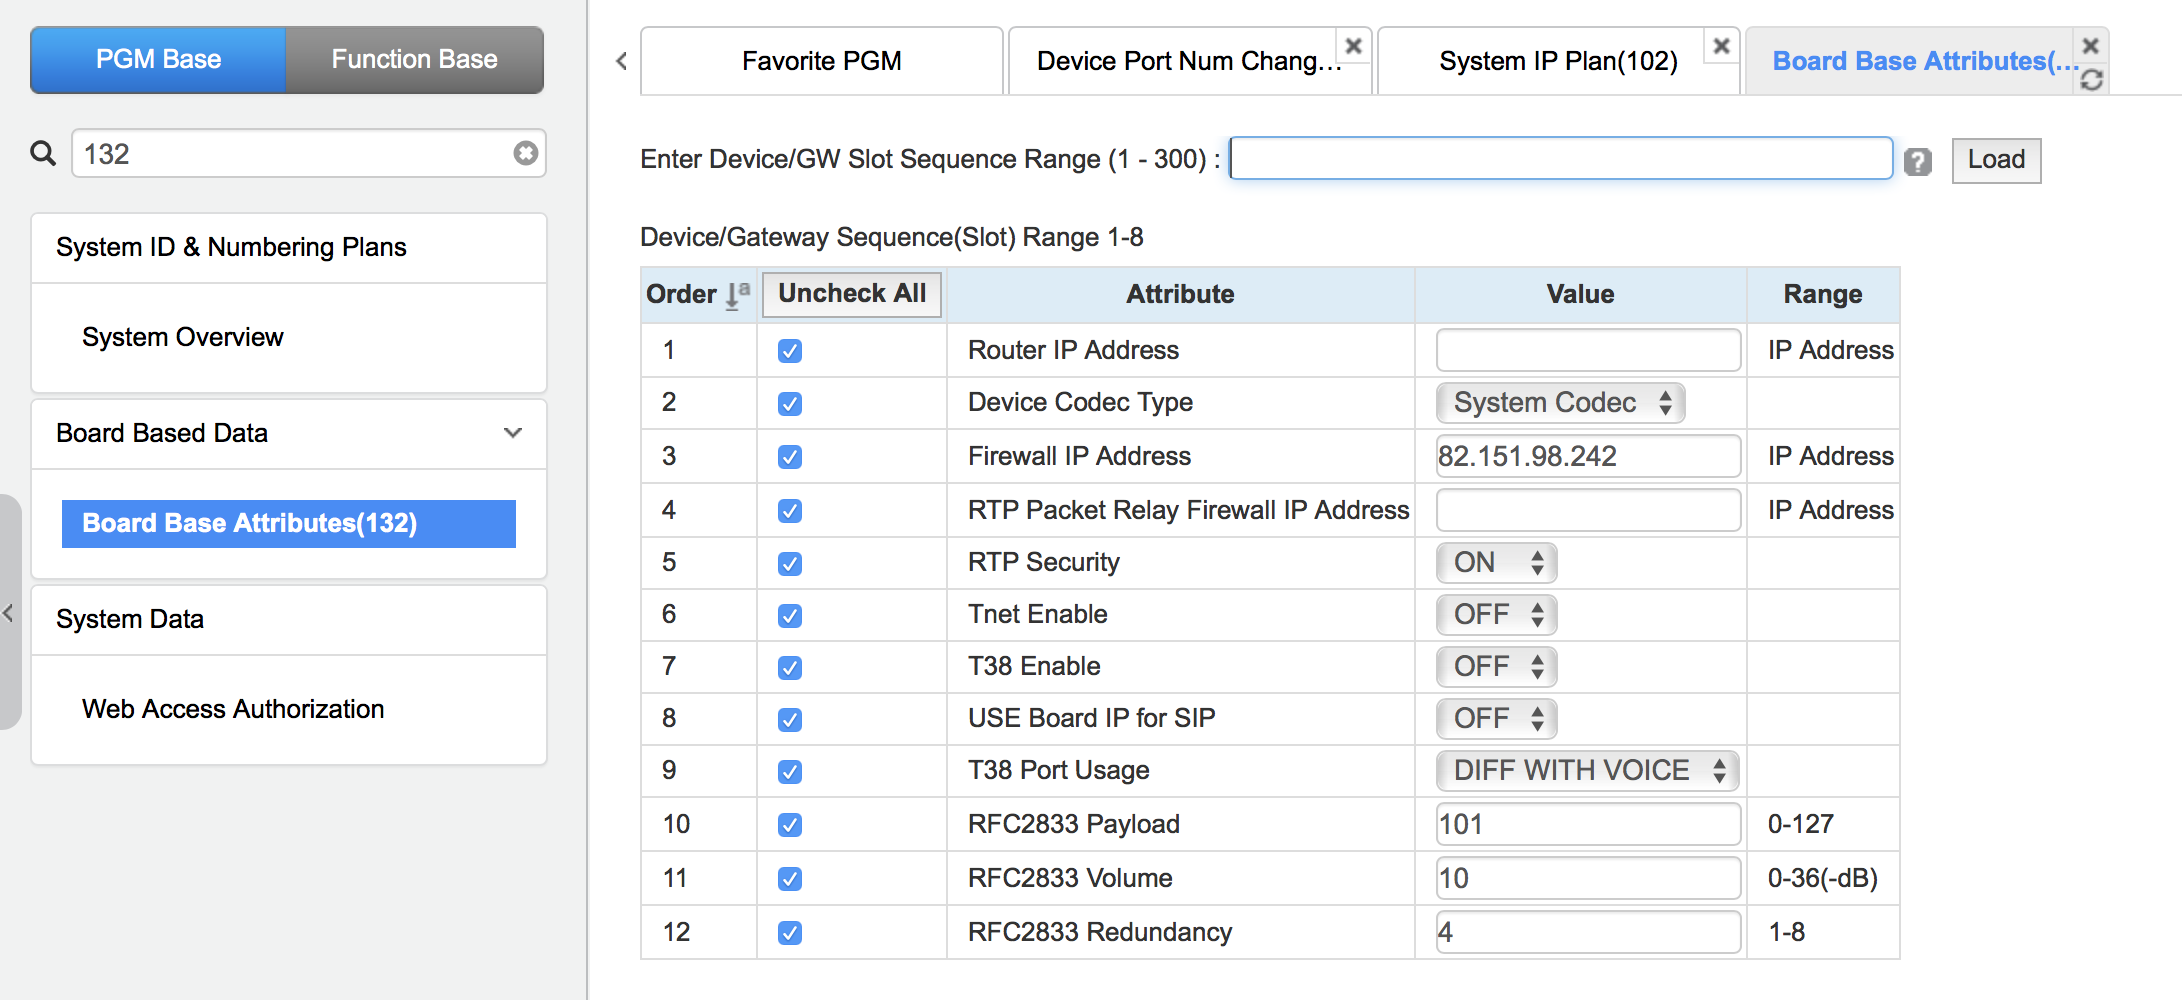Click the help question mark icon
This screenshot has height=1000, width=2182.
[x=1917, y=161]
